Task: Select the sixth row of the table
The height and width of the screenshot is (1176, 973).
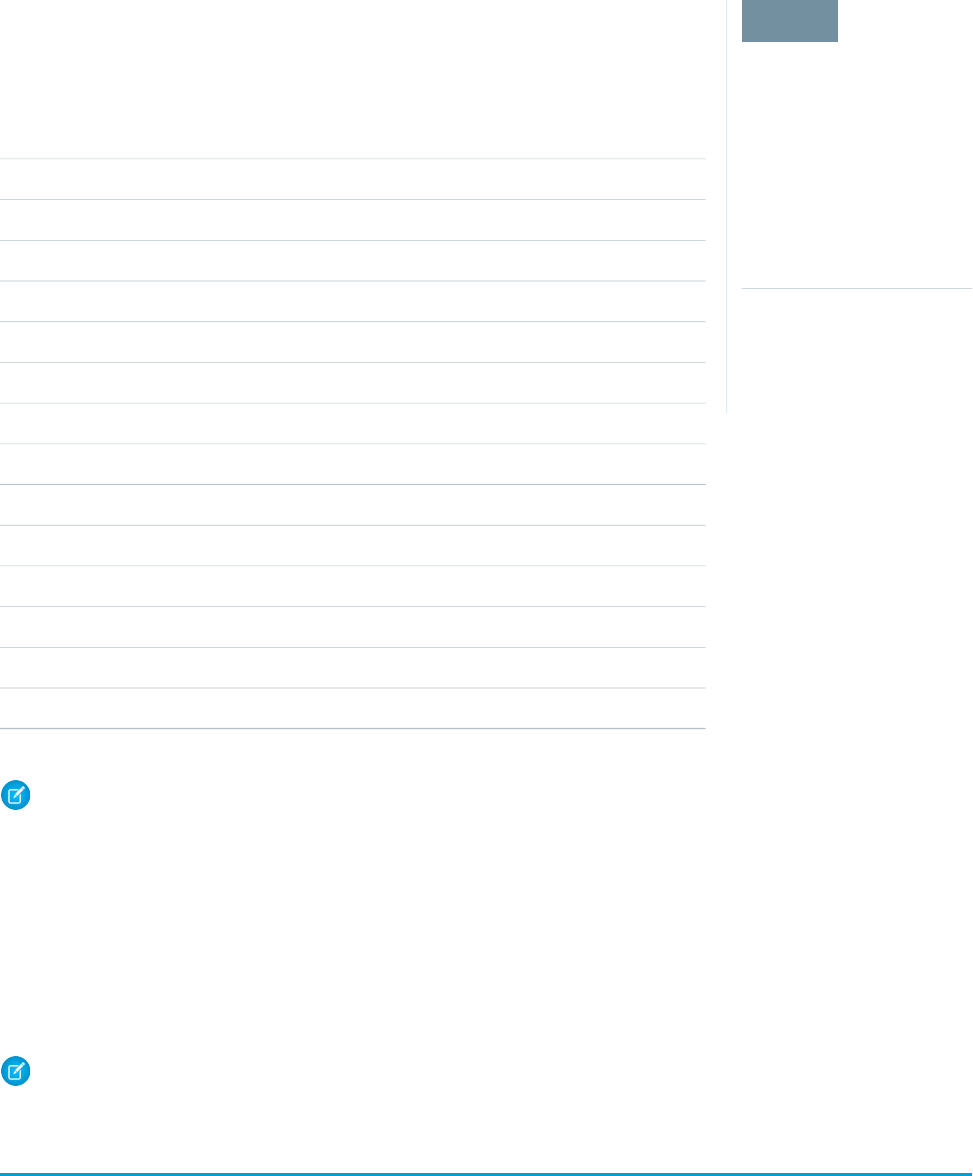Action: coord(353,383)
